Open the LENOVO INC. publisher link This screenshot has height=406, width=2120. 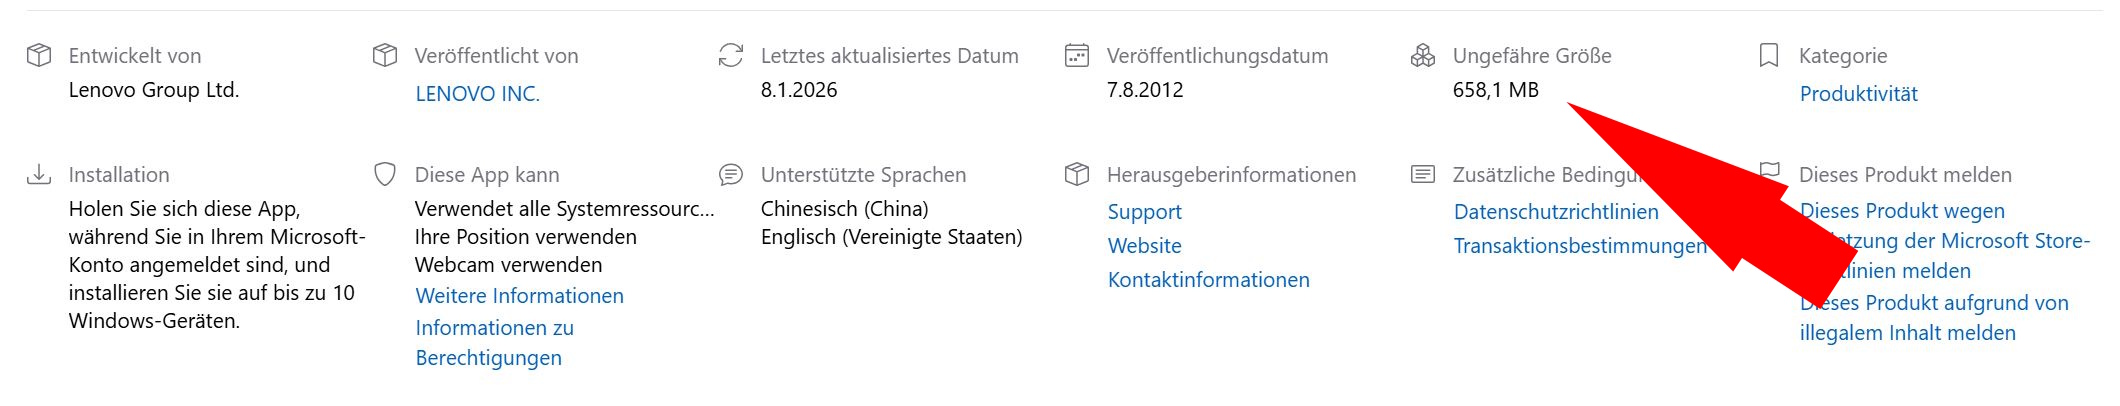(x=477, y=94)
